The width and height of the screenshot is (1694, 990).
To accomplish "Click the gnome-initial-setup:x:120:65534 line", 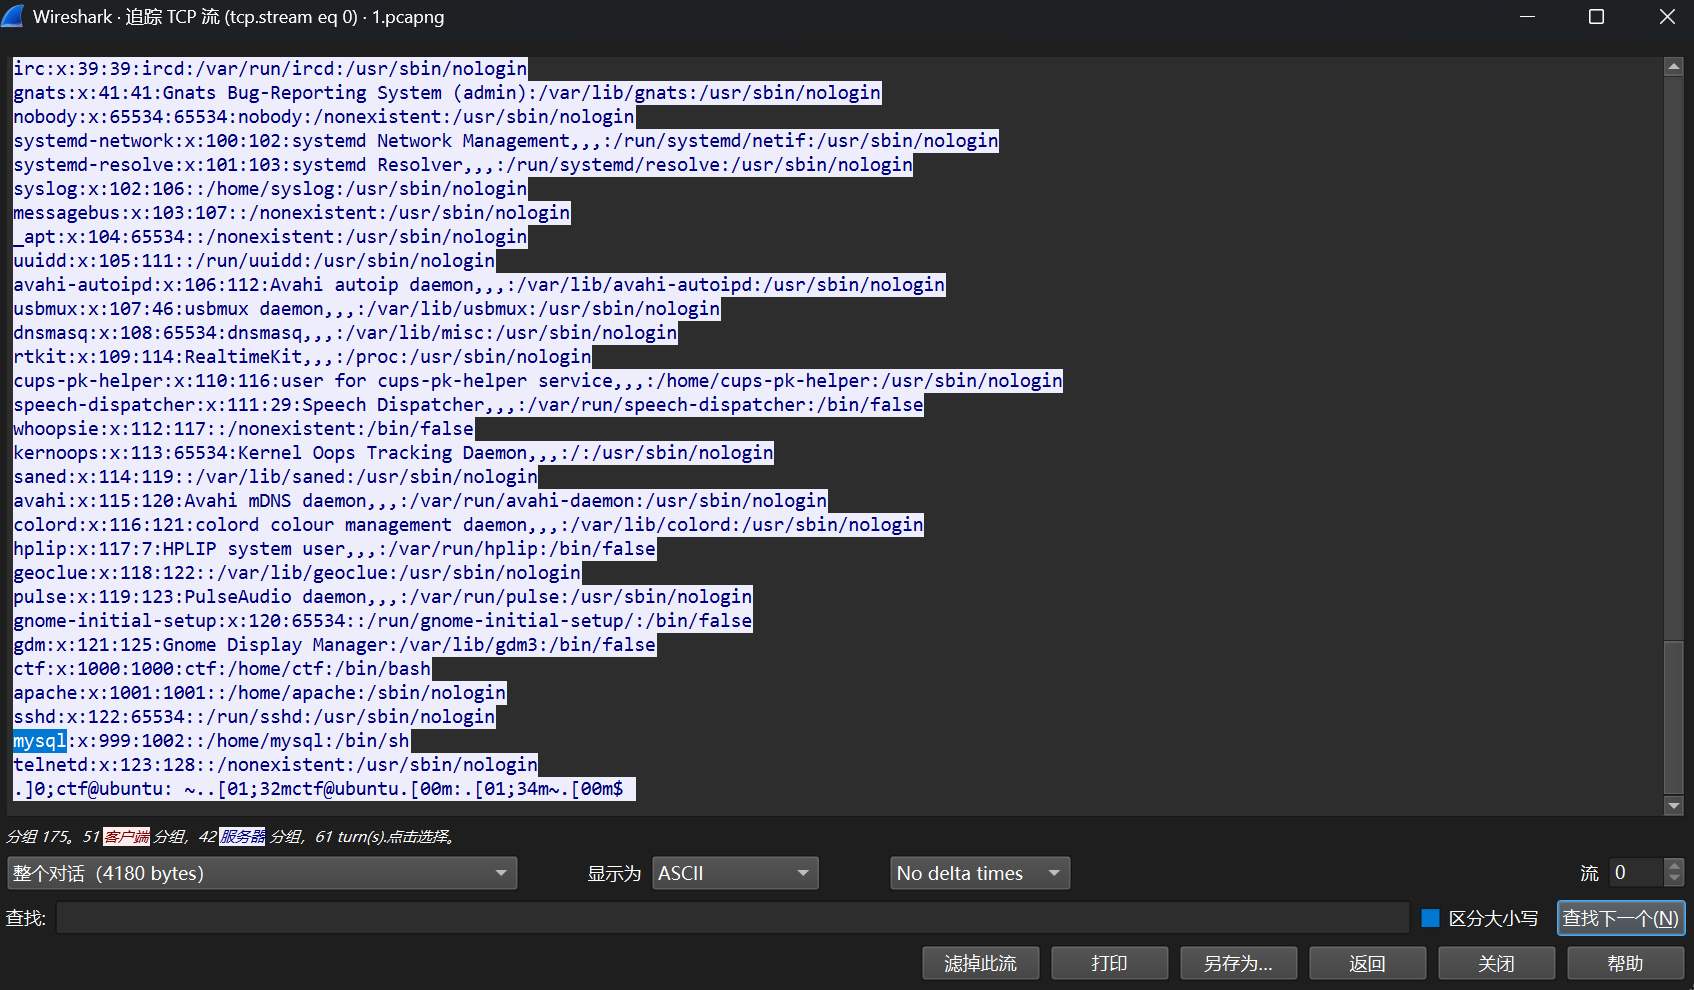I will tap(383, 621).
